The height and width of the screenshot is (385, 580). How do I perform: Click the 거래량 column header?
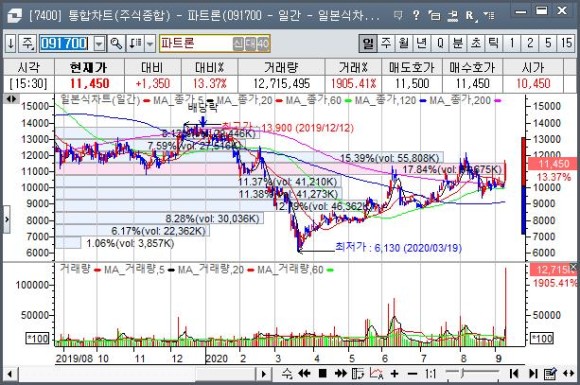pyautogui.click(x=281, y=67)
